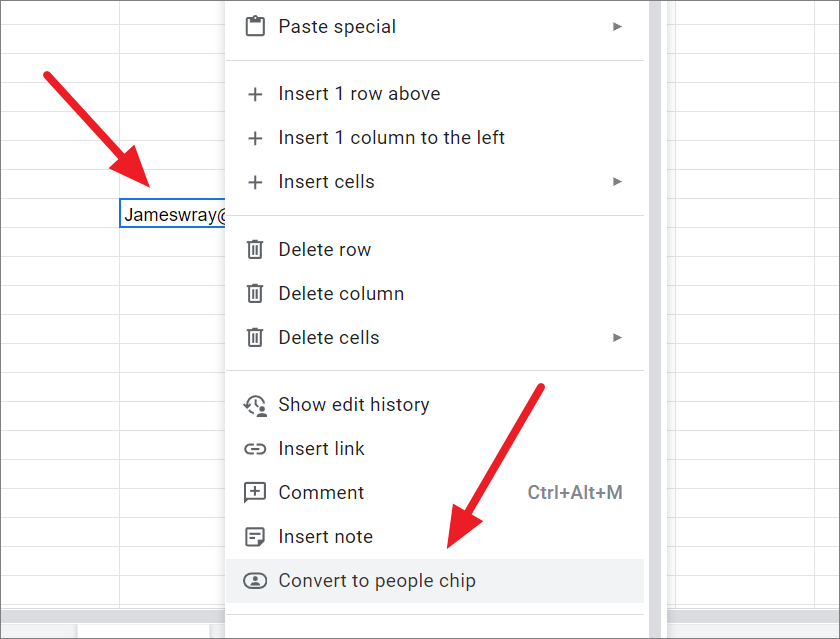
Task: Click the plus icon beside Insert 1 column left
Action: 255,137
